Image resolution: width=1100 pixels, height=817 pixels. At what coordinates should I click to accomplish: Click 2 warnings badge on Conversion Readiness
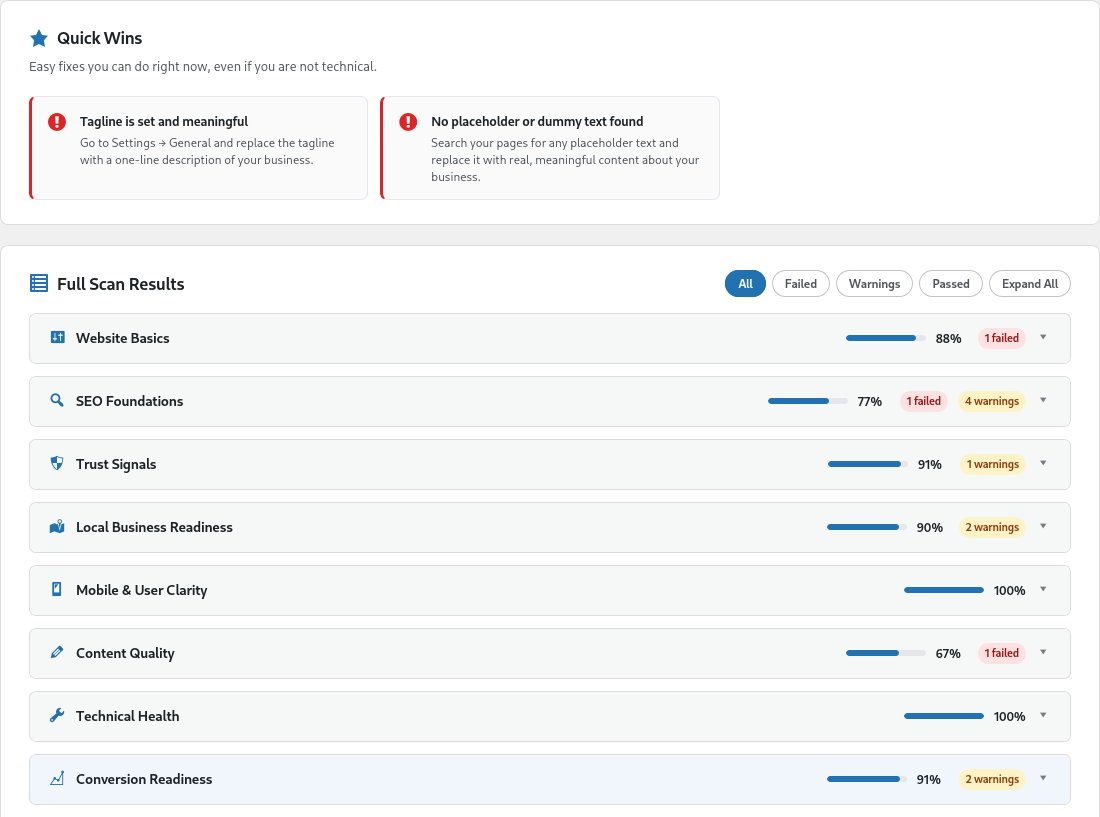(992, 779)
